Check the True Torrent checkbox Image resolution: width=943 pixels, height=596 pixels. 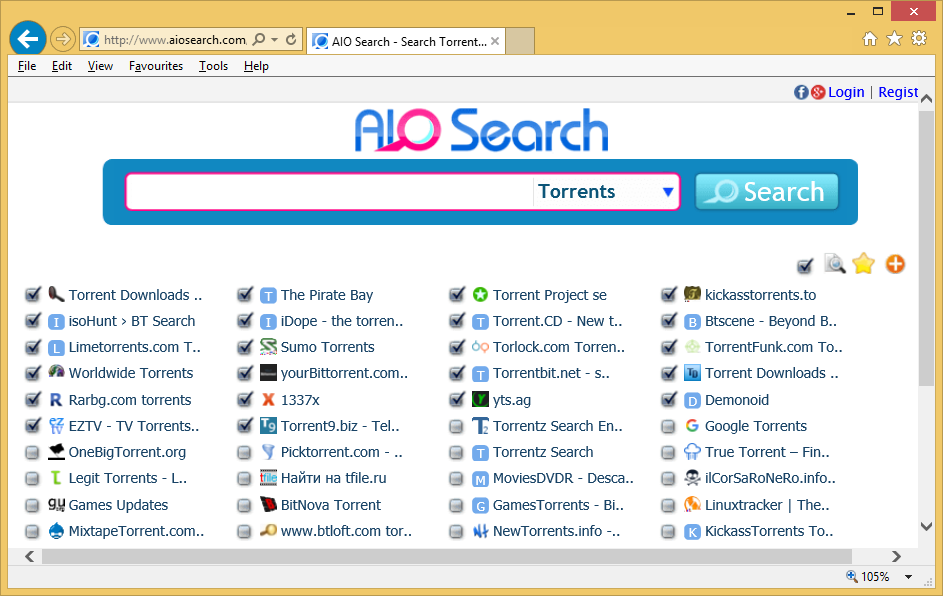(x=668, y=452)
